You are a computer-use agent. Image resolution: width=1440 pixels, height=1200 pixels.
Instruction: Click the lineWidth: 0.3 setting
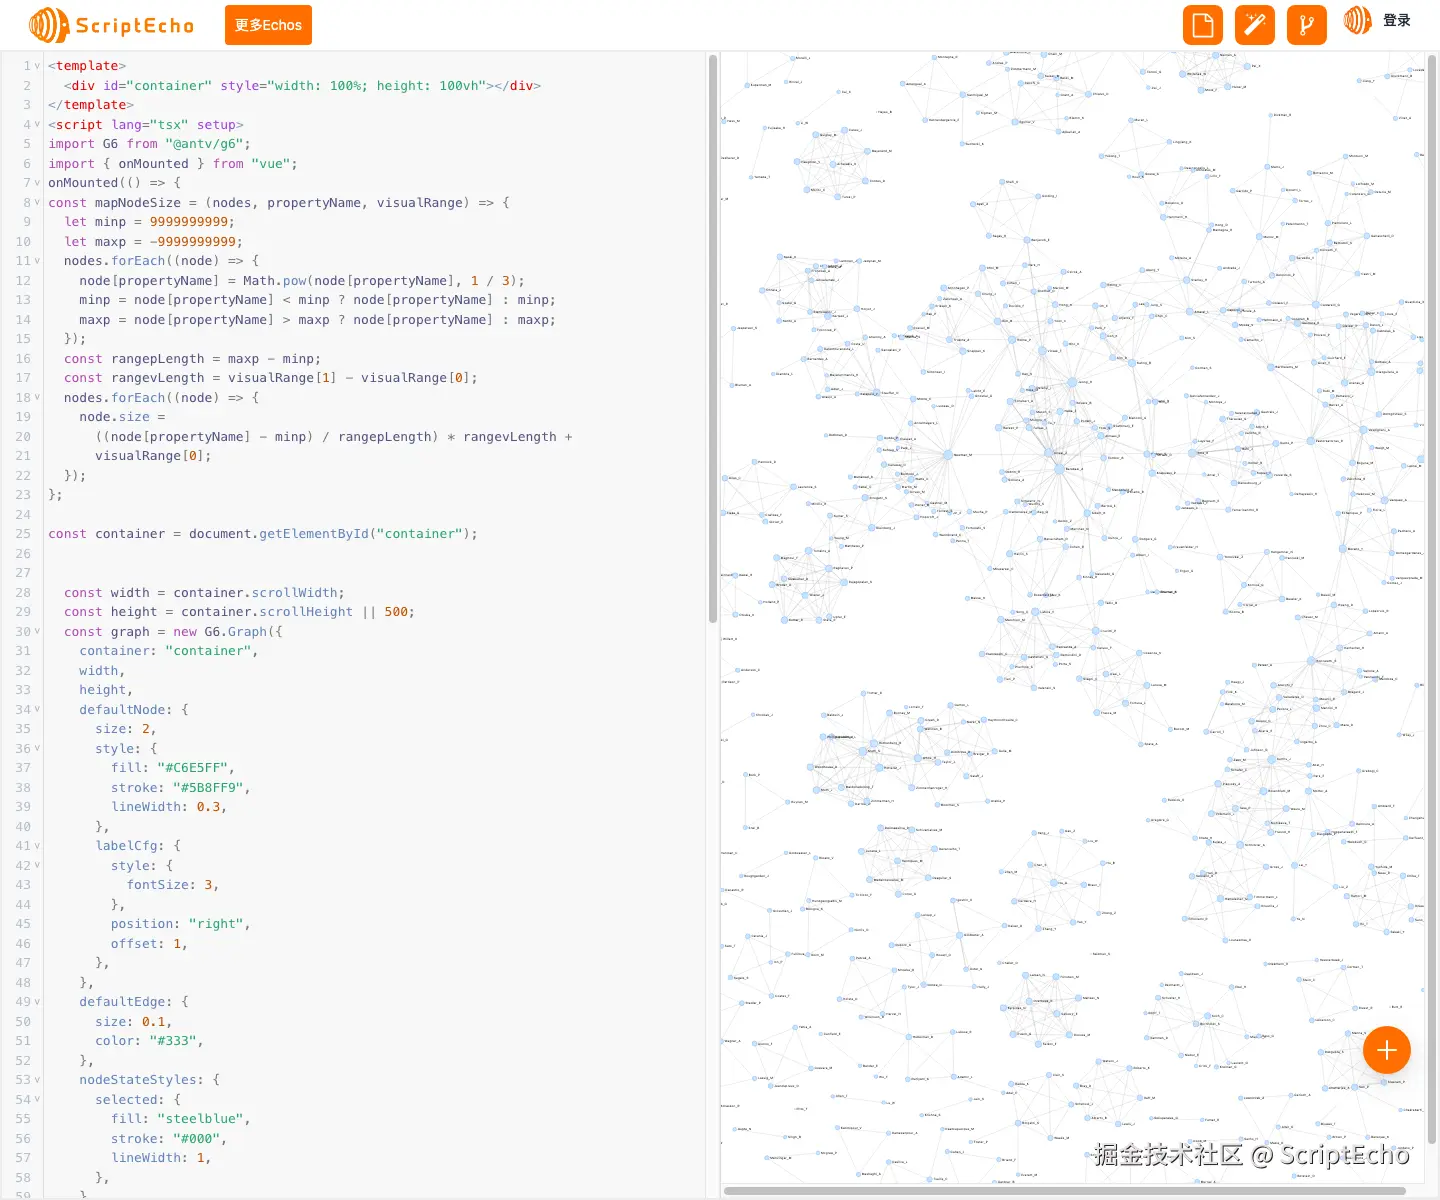pos(165,807)
